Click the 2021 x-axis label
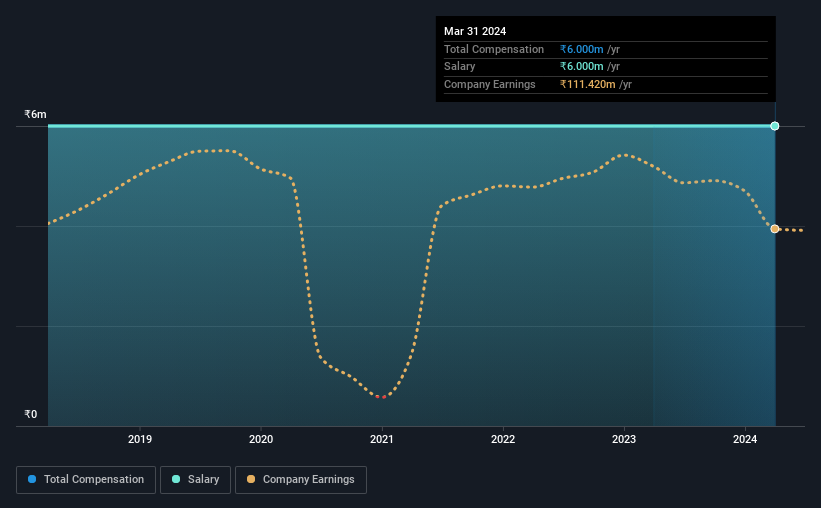Image resolution: width=821 pixels, height=508 pixels. click(x=382, y=439)
